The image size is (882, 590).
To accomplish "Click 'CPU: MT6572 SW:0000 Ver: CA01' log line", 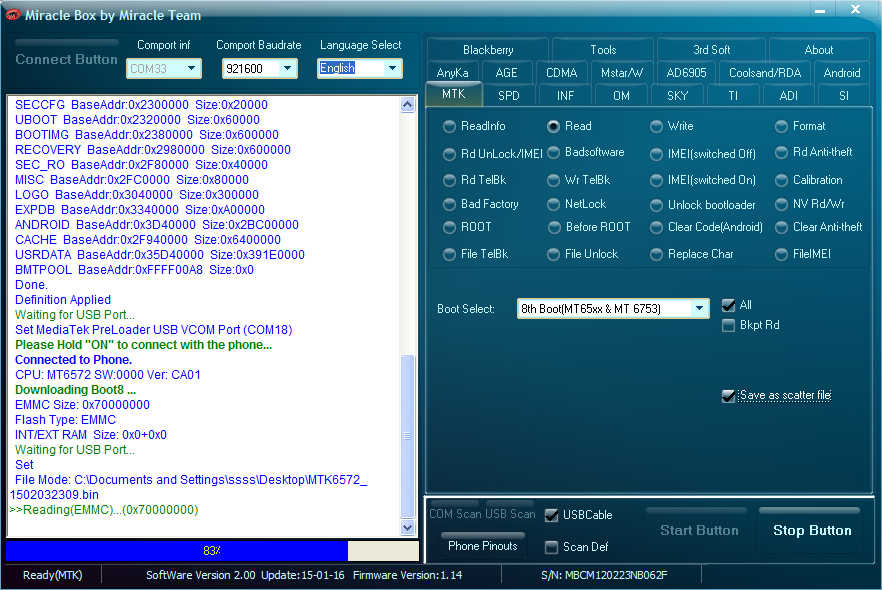I will pyautogui.click(x=107, y=375).
